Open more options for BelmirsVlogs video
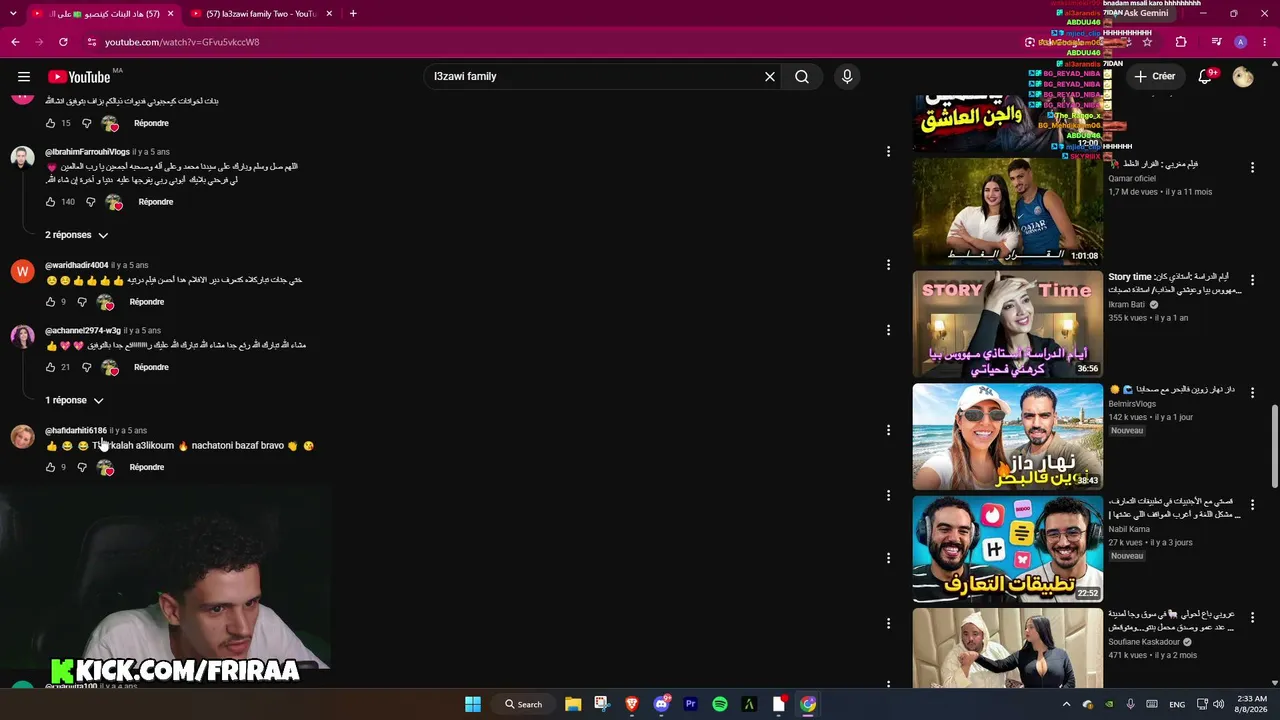The image size is (1280, 720). click(x=1252, y=393)
